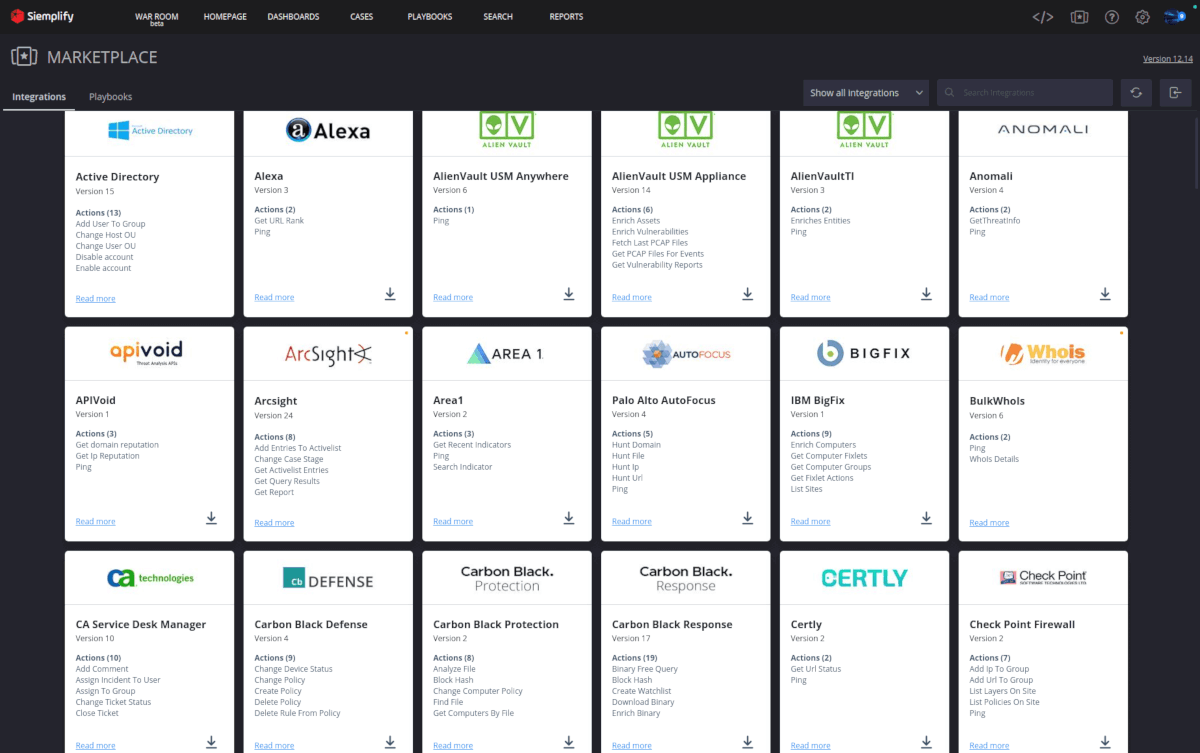Download the CA Service Desk Manager integration

pyautogui.click(x=211, y=742)
